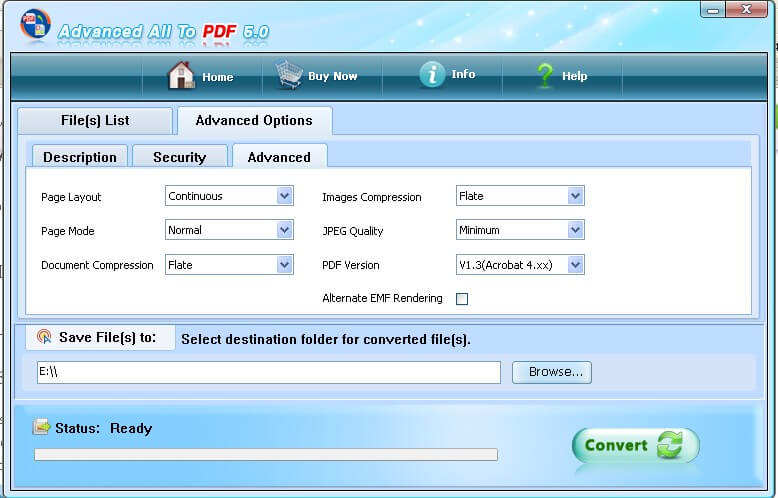Click the Help label in the toolbar

pos(575,76)
